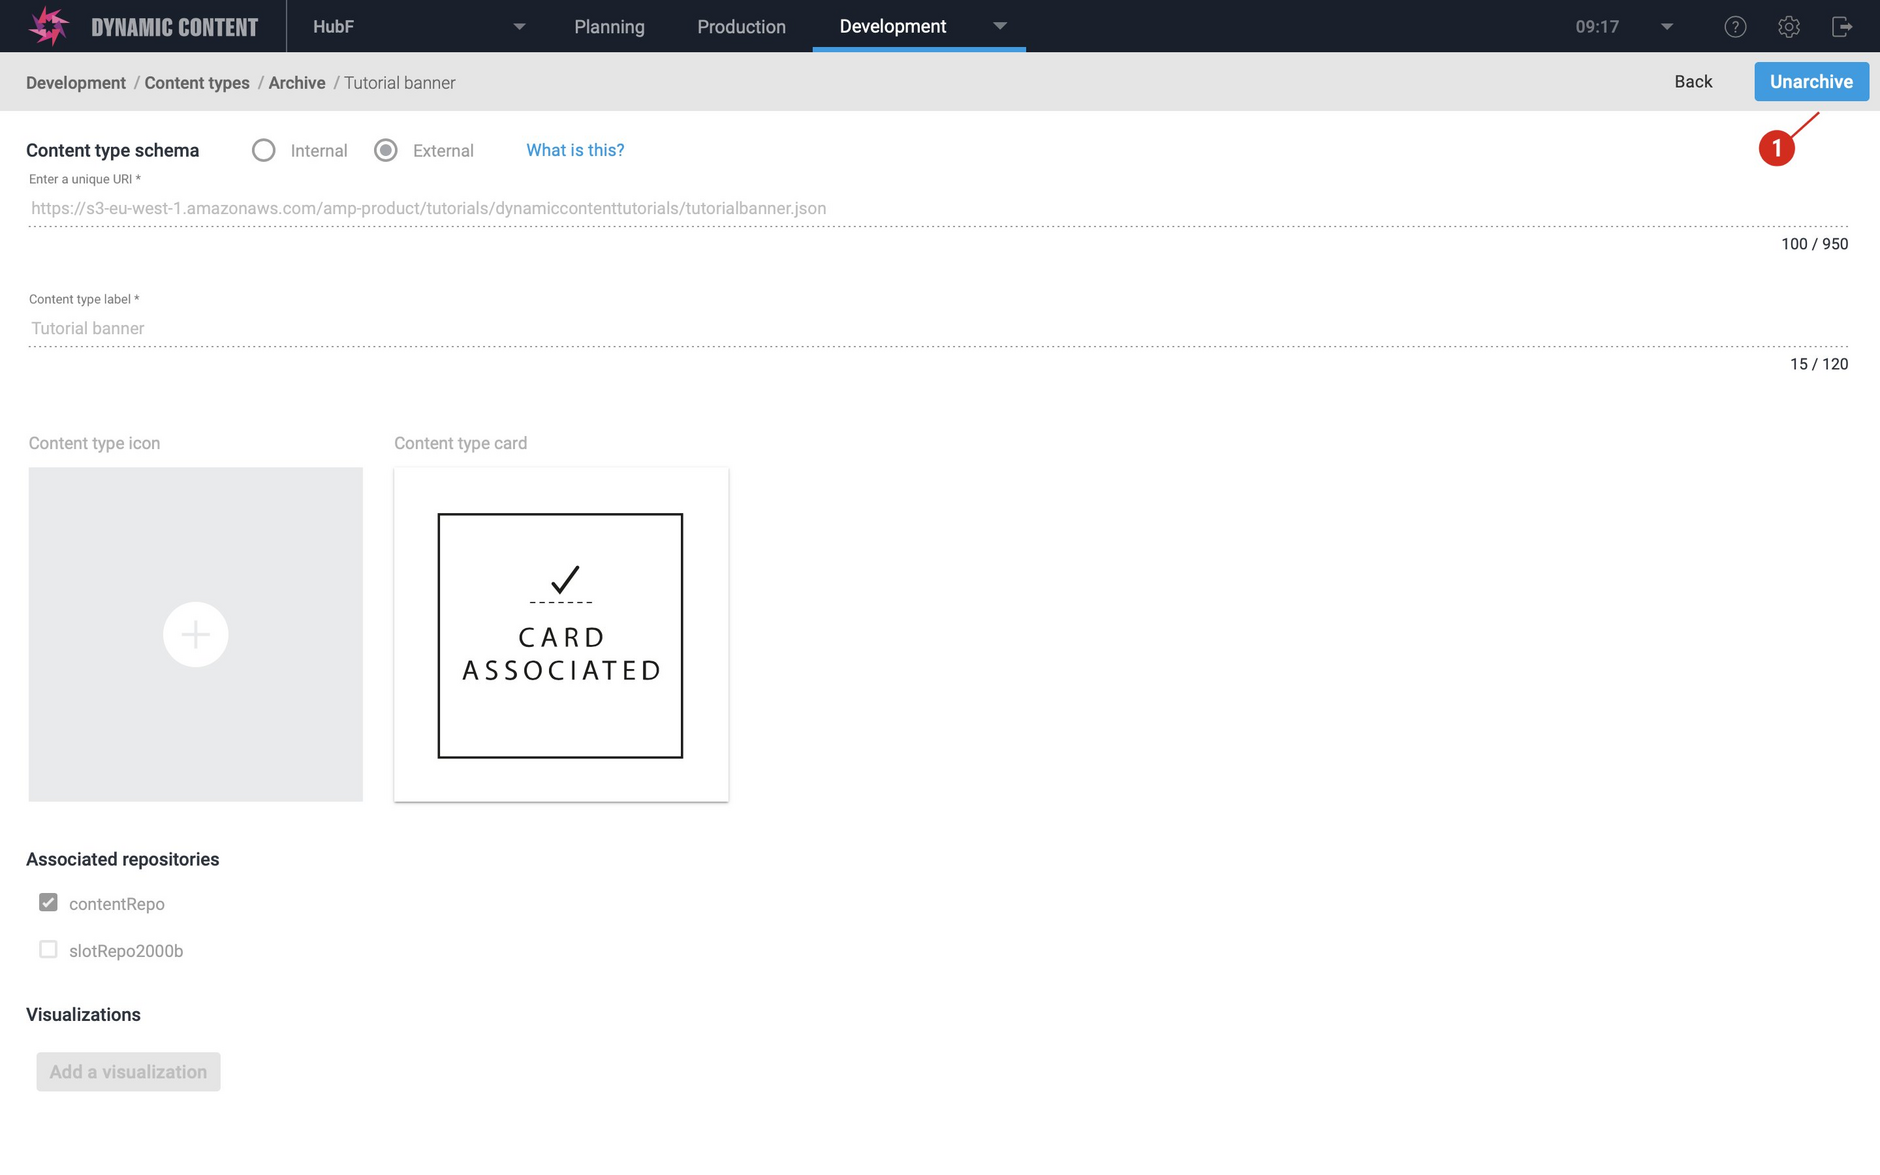Click the log out icon
The height and width of the screenshot is (1175, 1880).
pyautogui.click(x=1842, y=27)
